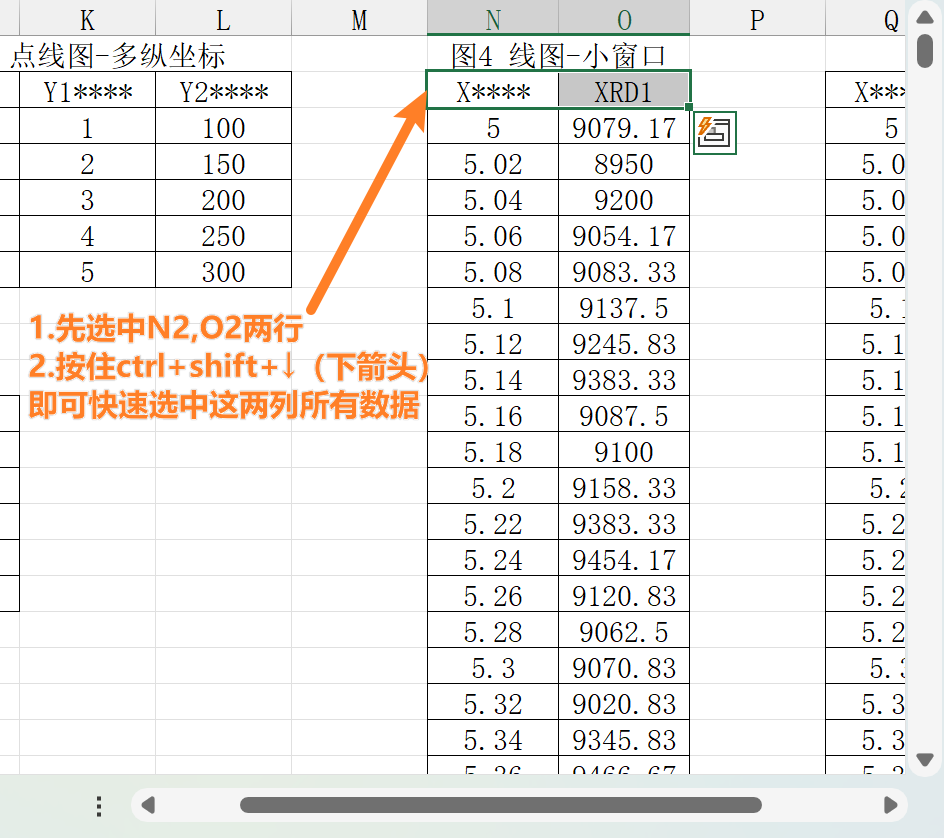Viewport: 944px width, 838px height.
Task: Click the Y2**** header cell
Action: pyautogui.click(x=223, y=91)
